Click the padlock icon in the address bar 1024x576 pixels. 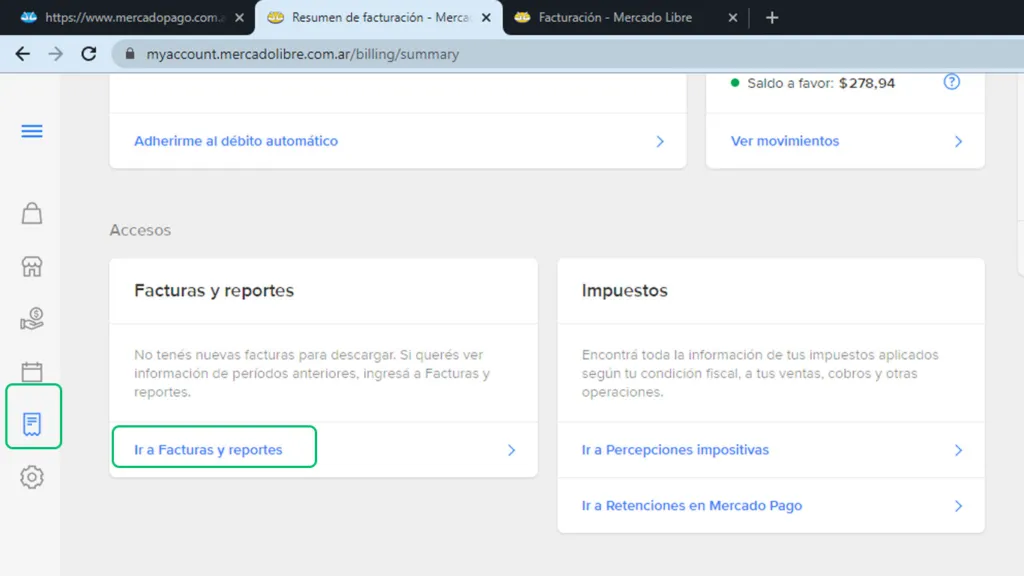click(130, 55)
